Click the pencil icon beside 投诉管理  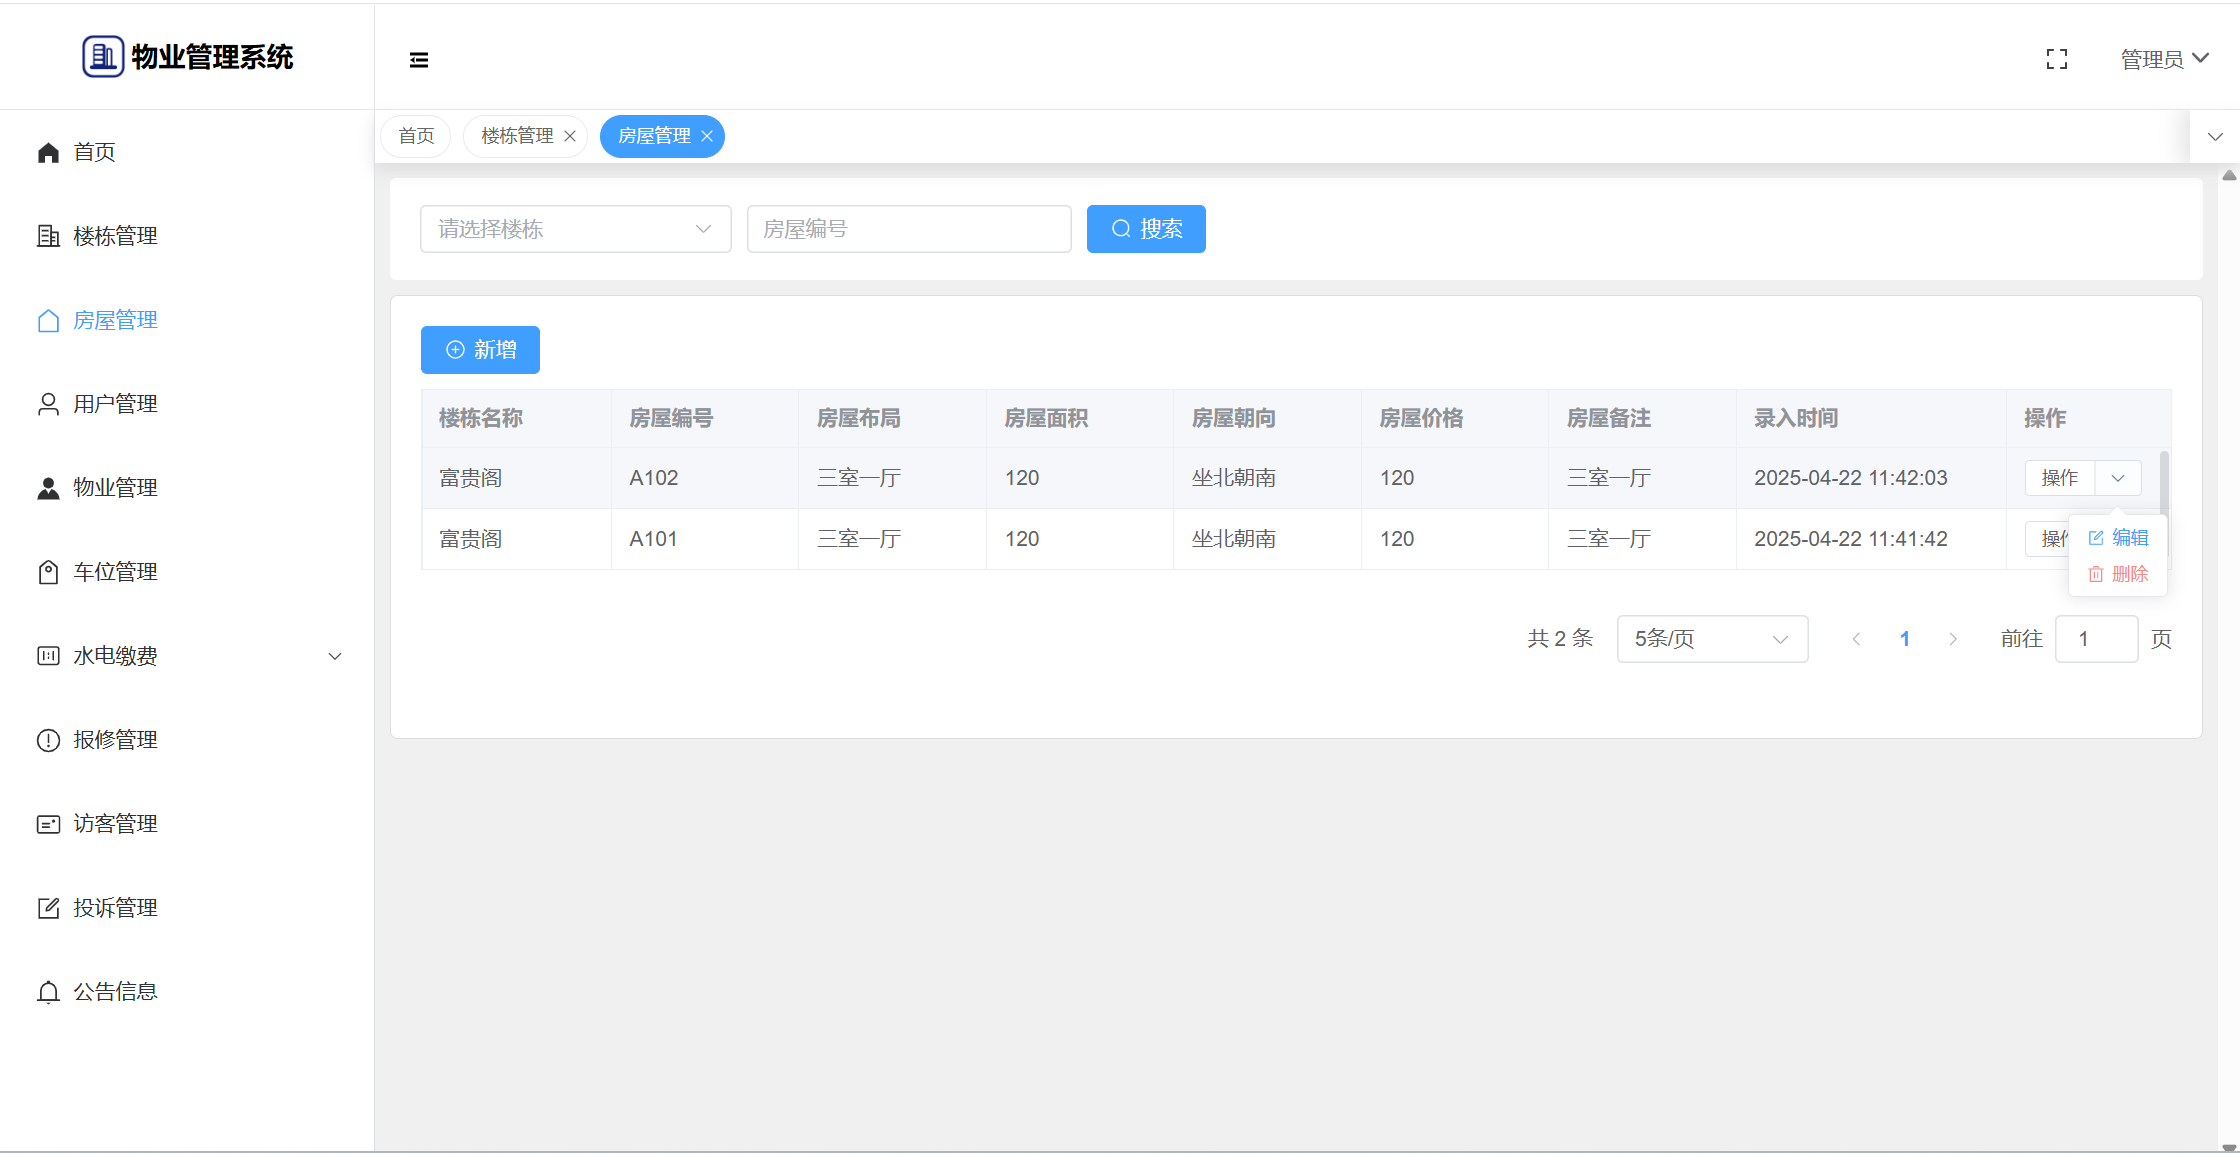48,908
